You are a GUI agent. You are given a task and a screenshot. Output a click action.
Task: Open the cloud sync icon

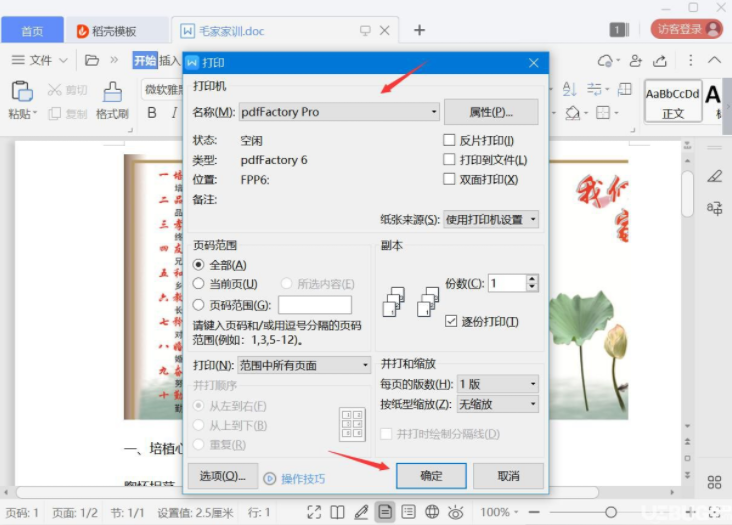pyautogui.click(x=605, y=61)
